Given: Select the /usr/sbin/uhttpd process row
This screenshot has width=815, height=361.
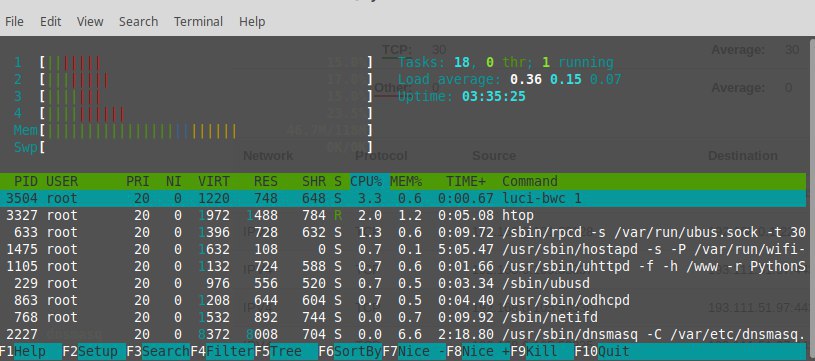Looking at the screenshot, I should (403, 266).
